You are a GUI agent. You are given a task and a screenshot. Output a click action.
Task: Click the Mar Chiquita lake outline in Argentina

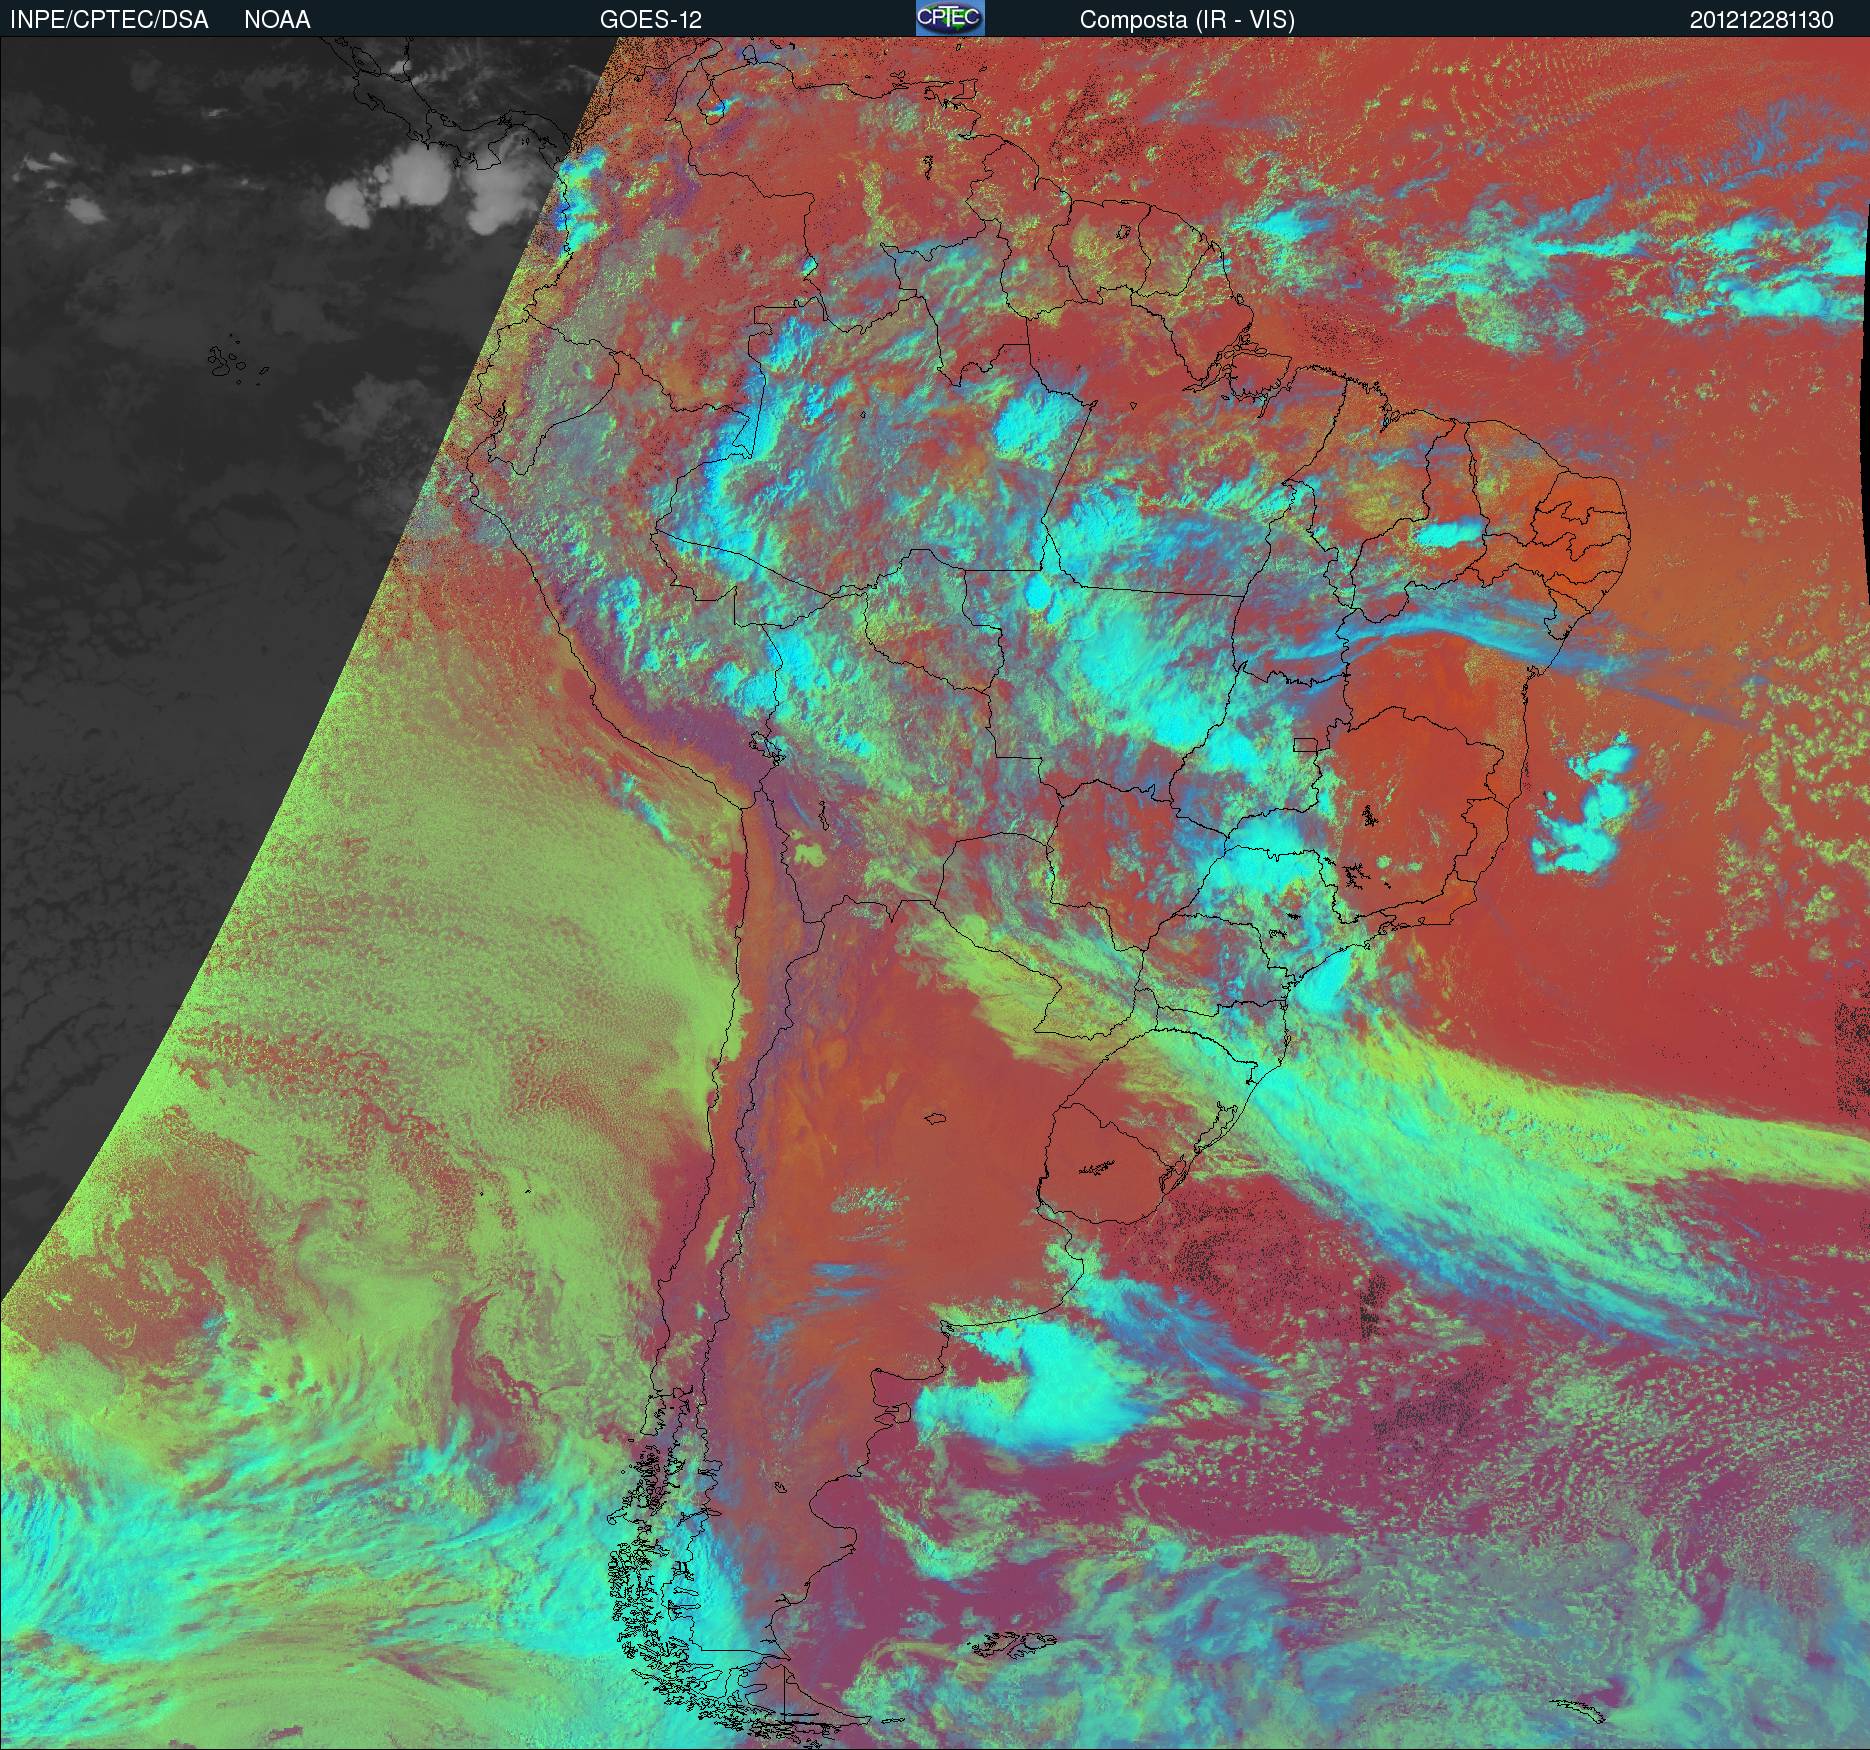(x=936, y=1119)
